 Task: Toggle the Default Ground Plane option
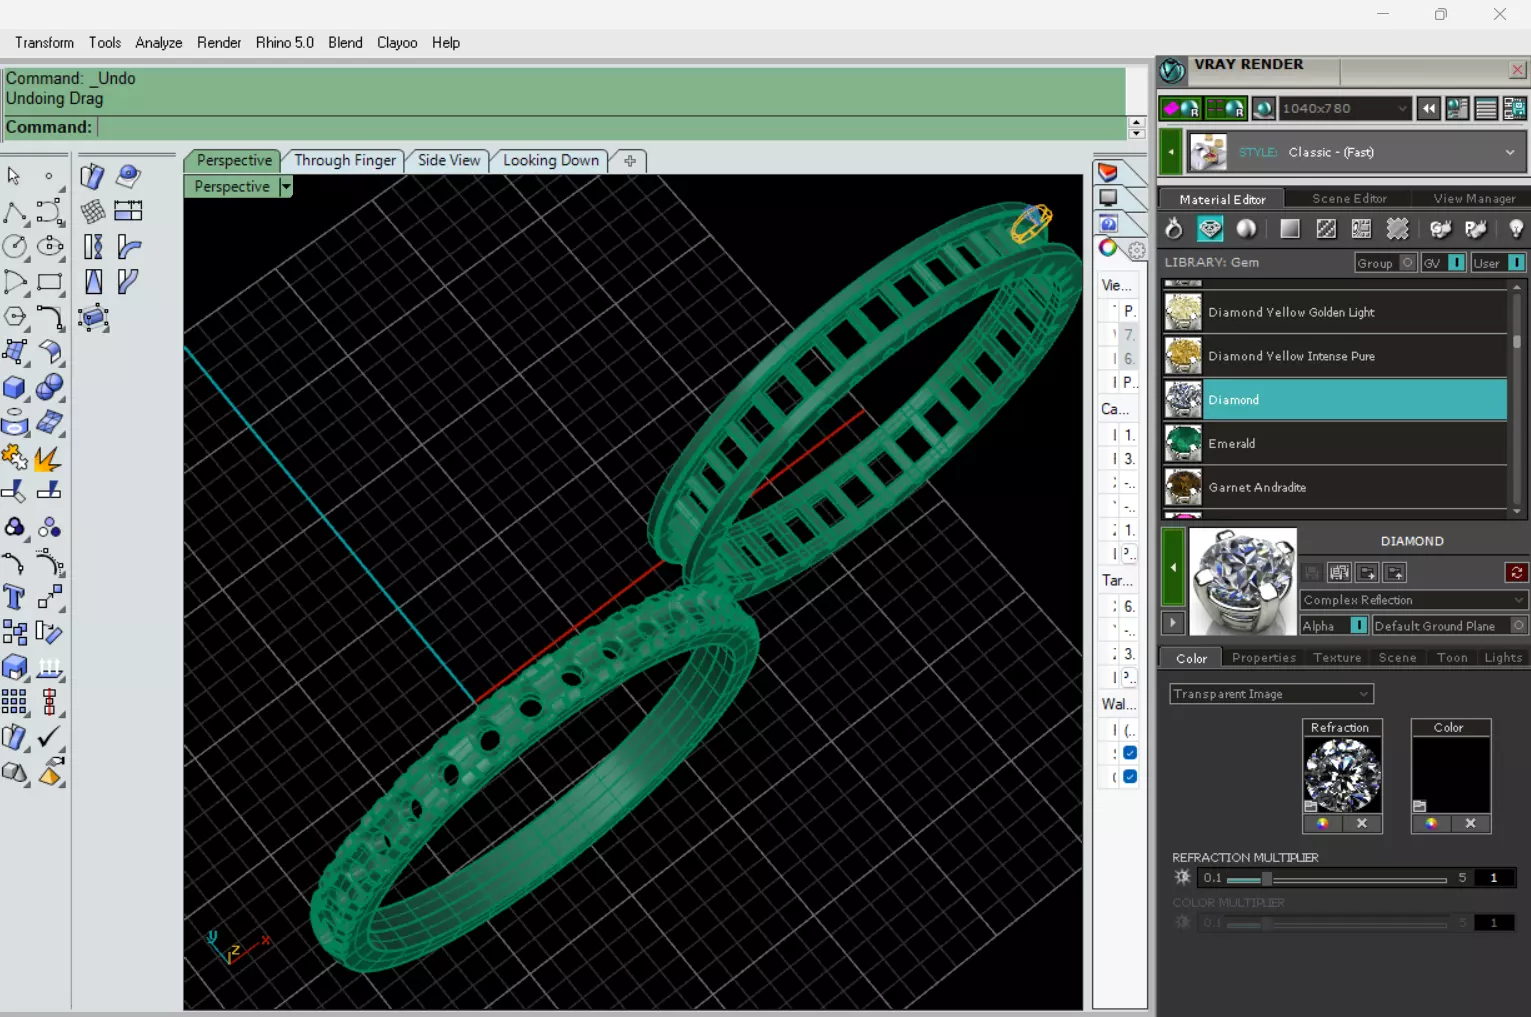click(x=1450, y=625)
